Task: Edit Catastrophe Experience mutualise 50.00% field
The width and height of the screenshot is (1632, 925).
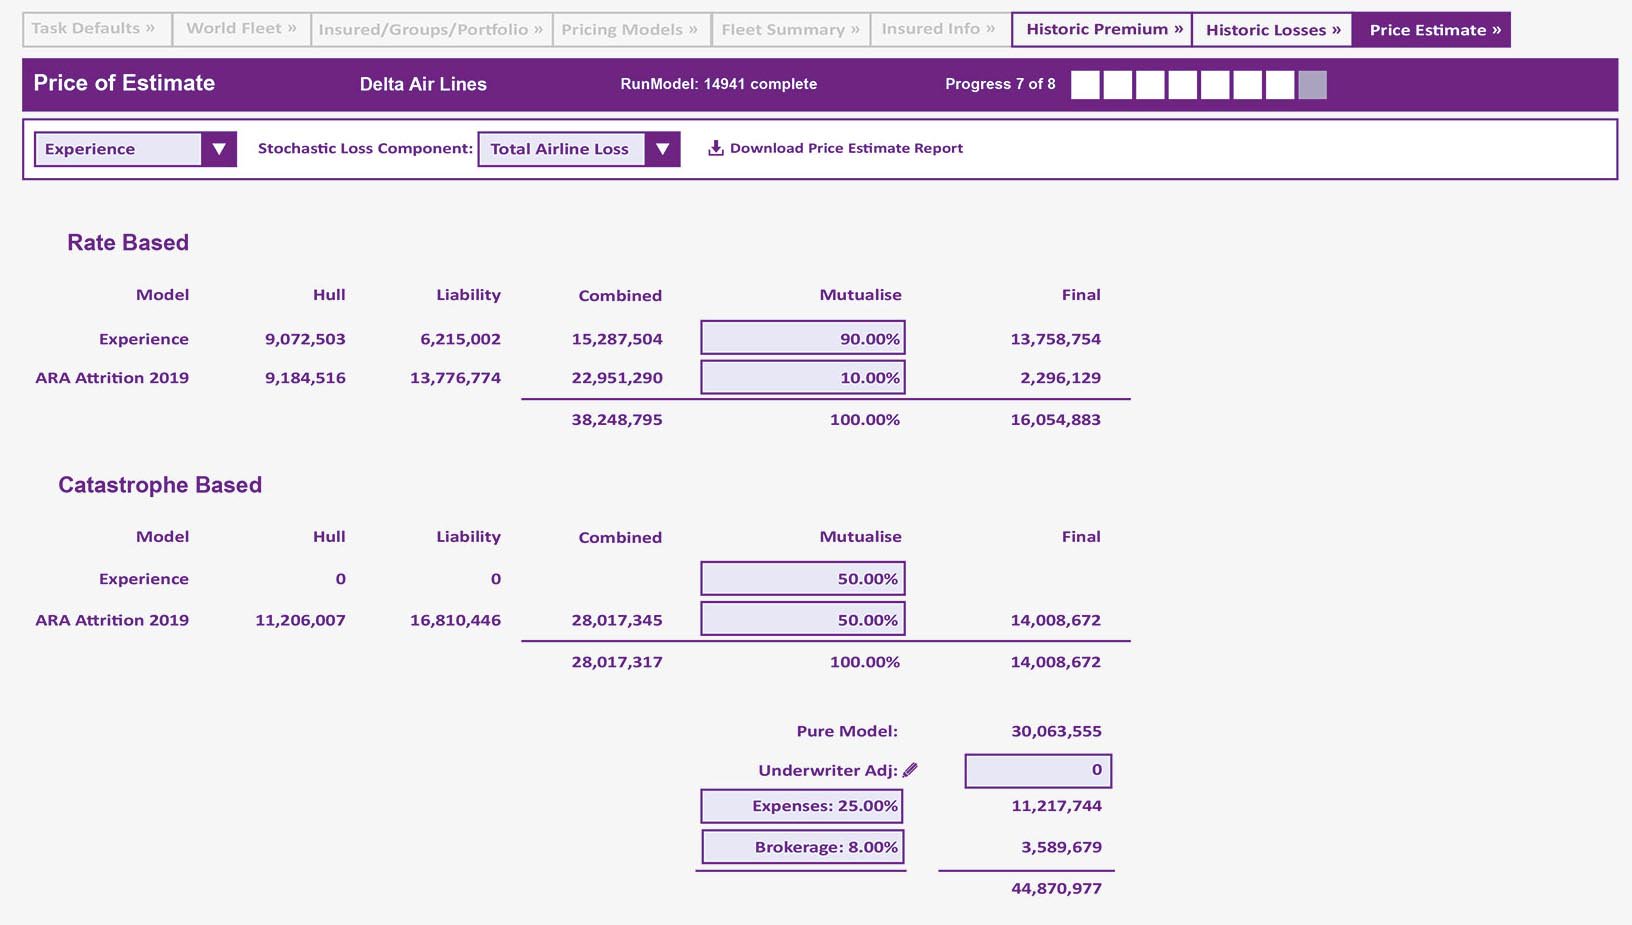Action: pyautogui.click(x=803, y=578)
